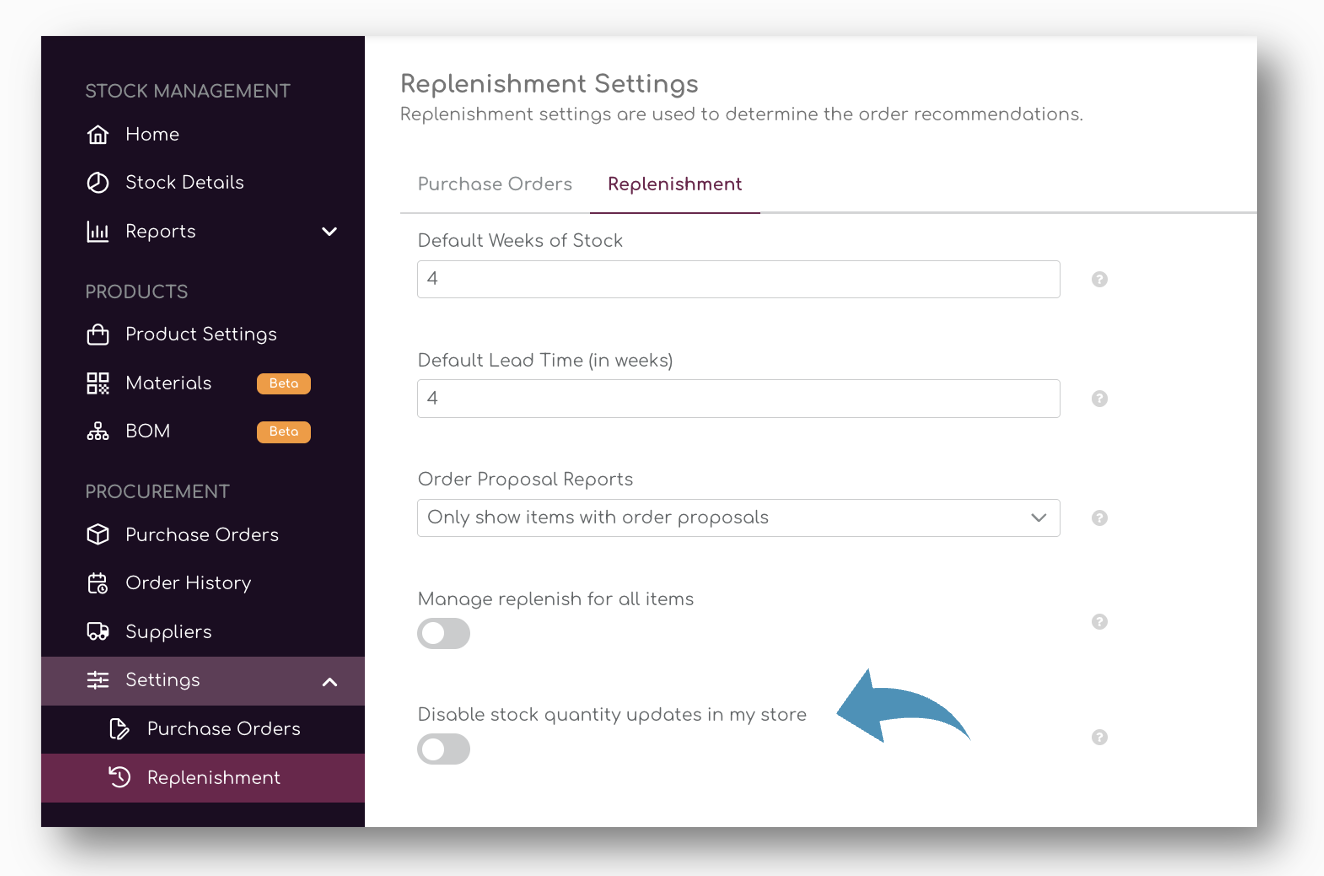Open Product Settings bag icon
This screenshot has width=1324, height=876.
[x=98, y=335]
